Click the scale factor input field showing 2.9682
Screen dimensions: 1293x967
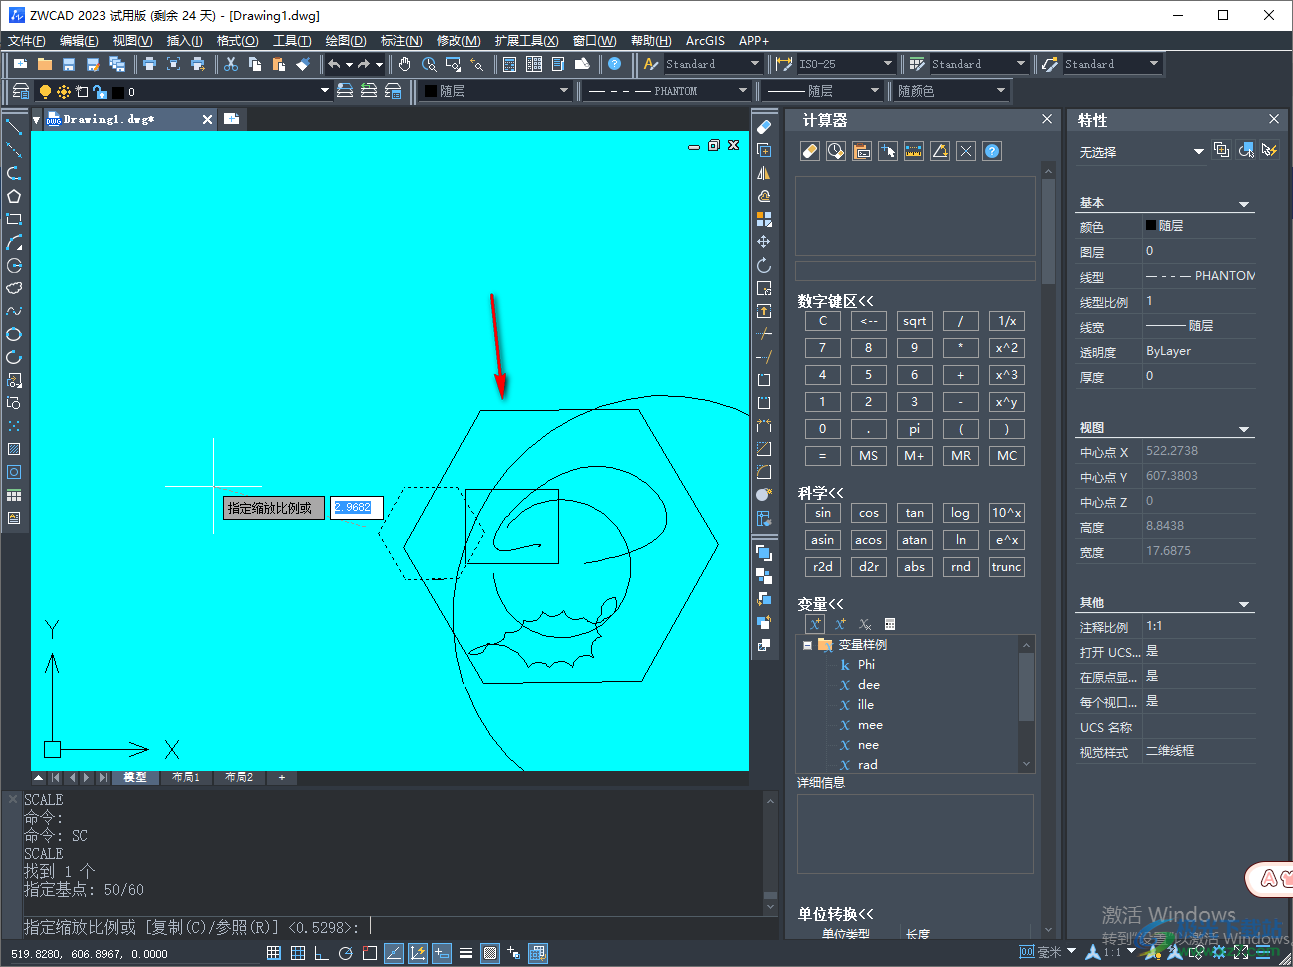356,508
